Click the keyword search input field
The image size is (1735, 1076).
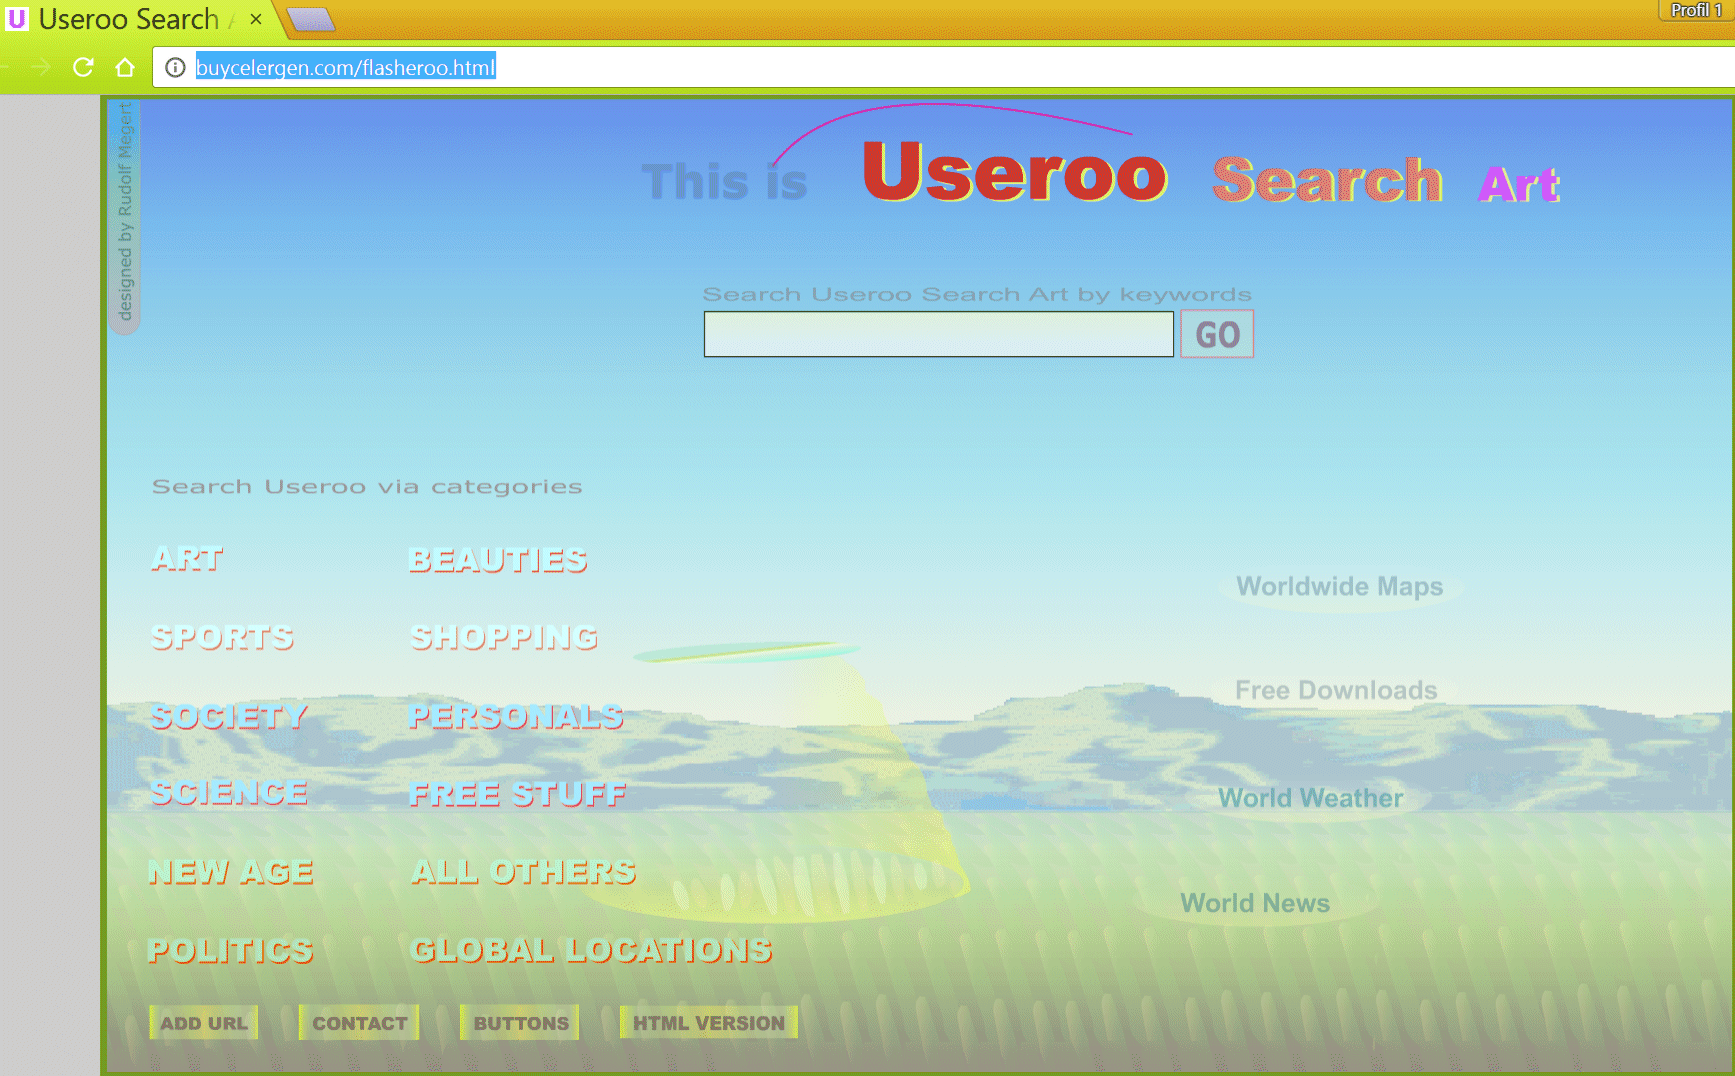(938, 334)
